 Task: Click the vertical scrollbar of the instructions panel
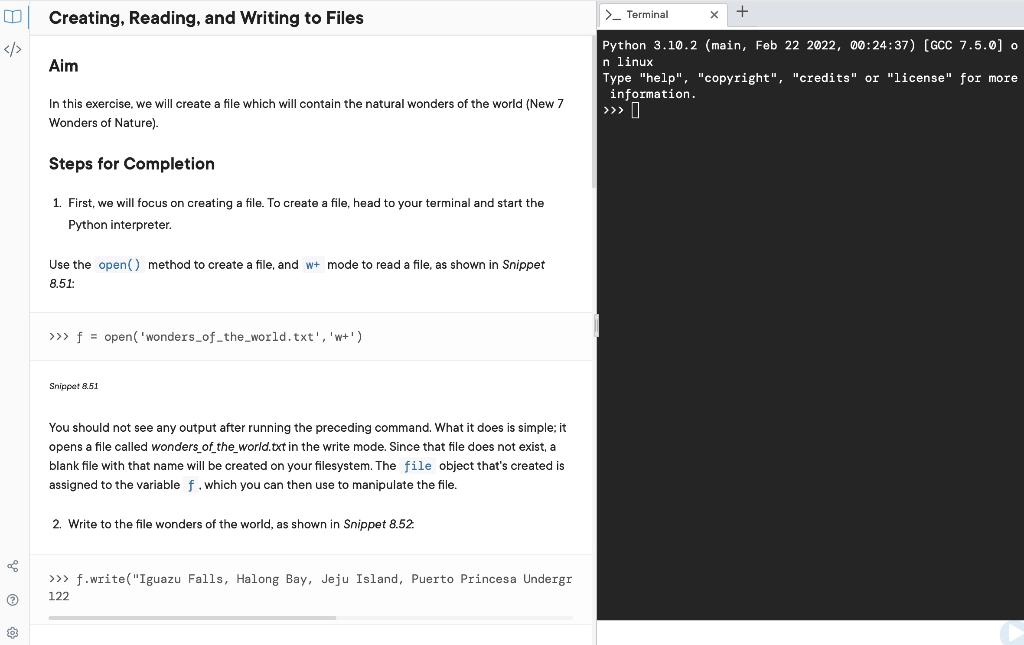point(596,325)
